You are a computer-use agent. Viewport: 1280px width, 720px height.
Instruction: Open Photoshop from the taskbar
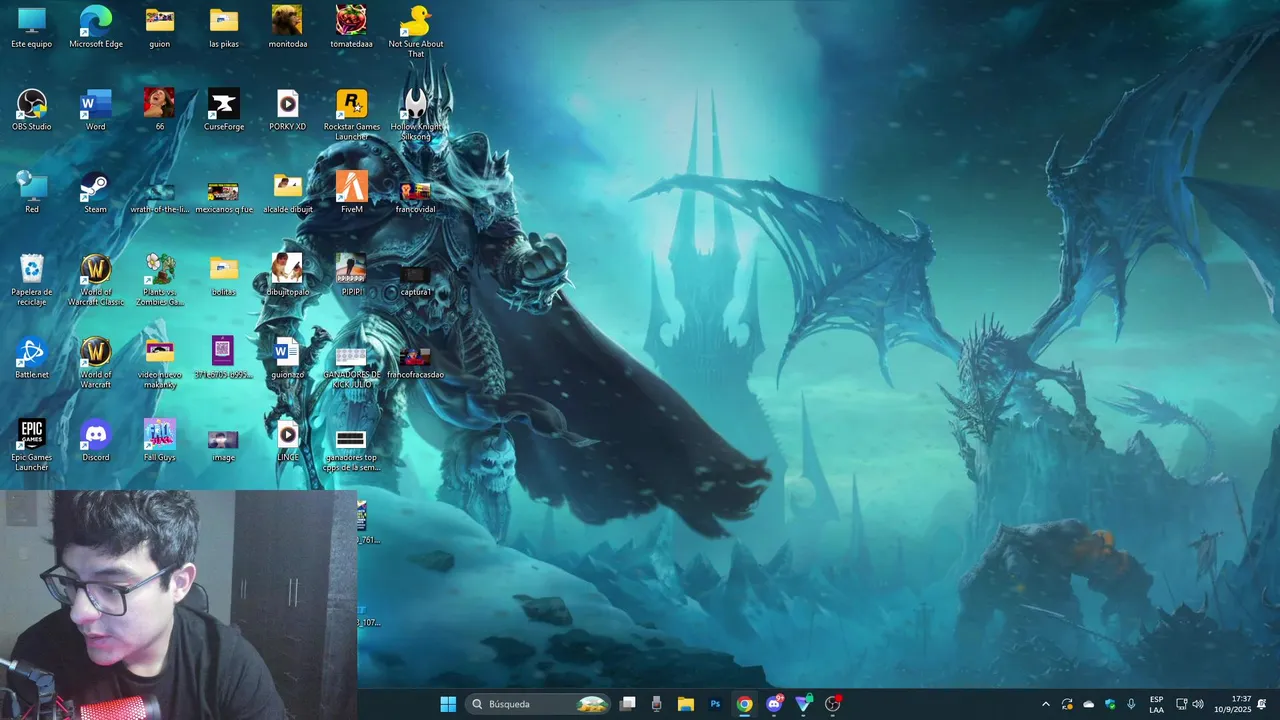[x=715, y=704]
